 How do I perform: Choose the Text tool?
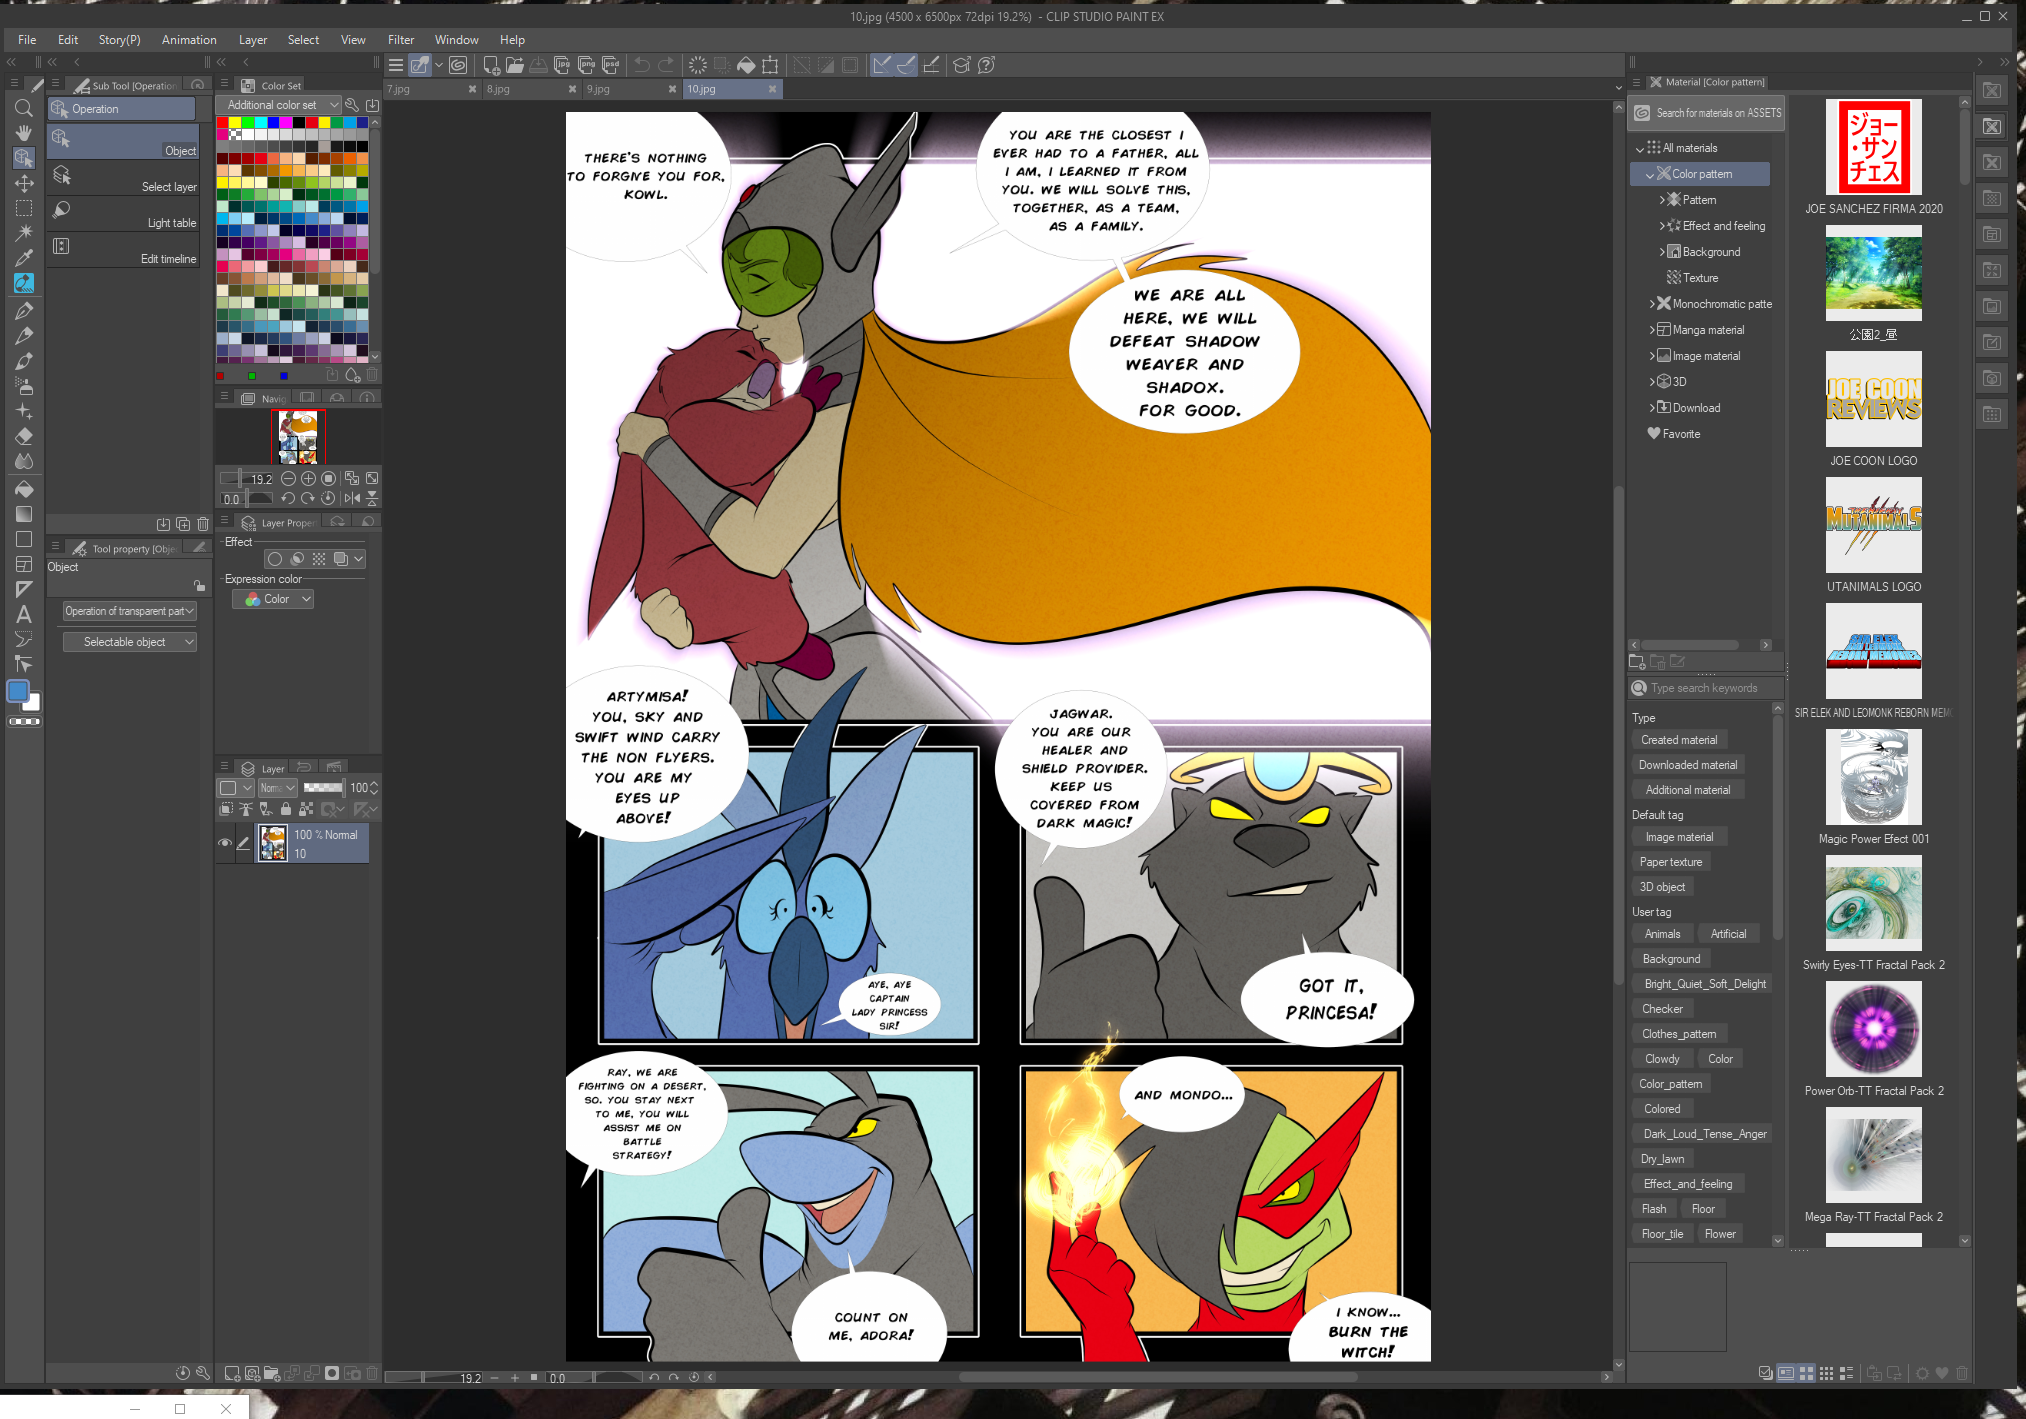point(24,614)
